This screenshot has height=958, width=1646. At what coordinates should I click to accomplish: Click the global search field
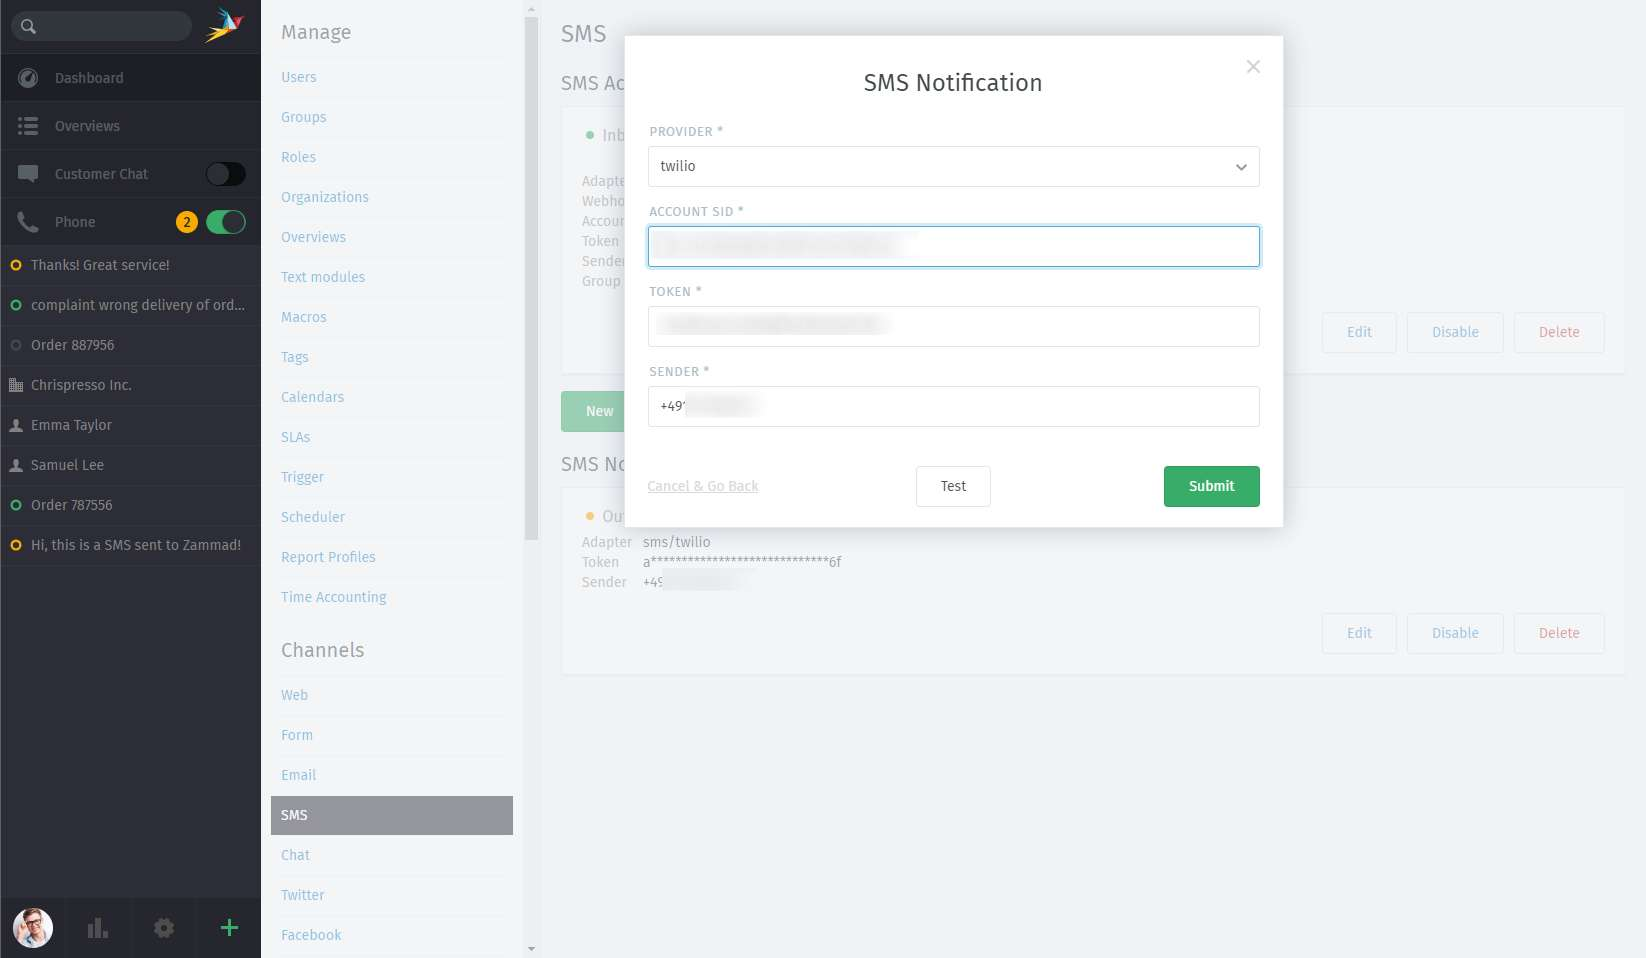(x=101, y=26)
